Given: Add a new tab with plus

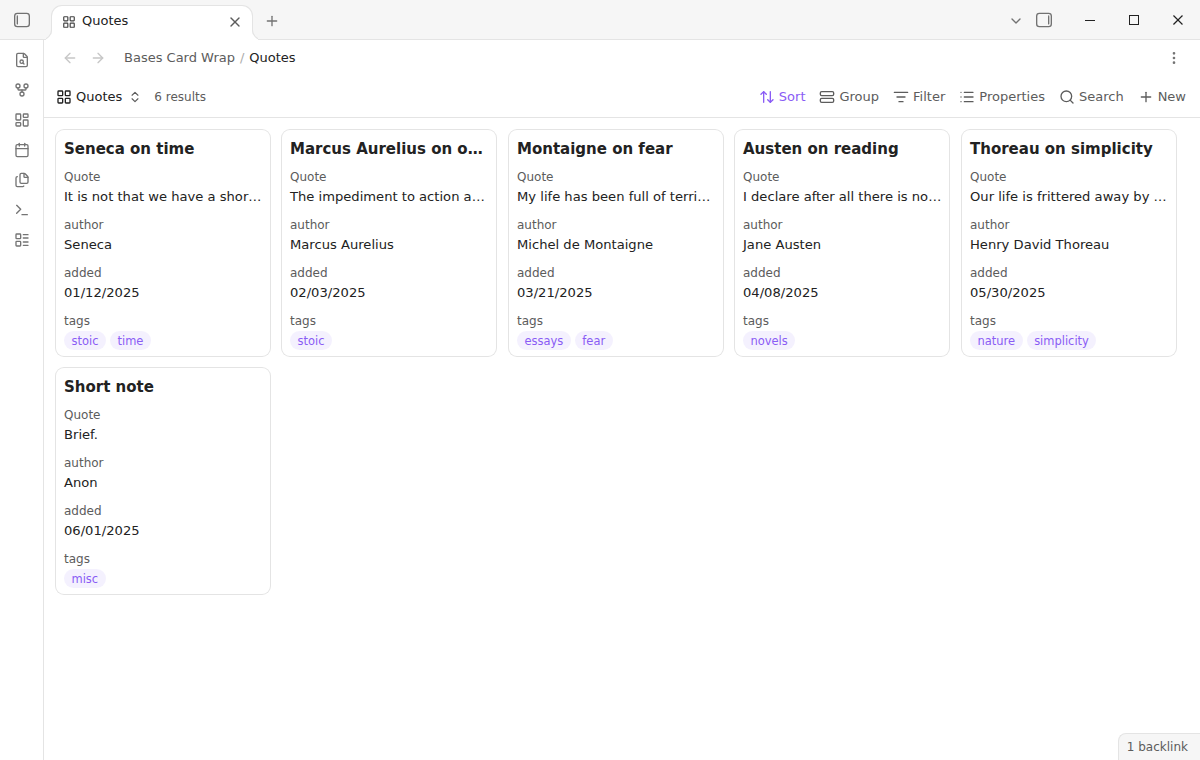Looking at the screenshot, I should point(272,21).
